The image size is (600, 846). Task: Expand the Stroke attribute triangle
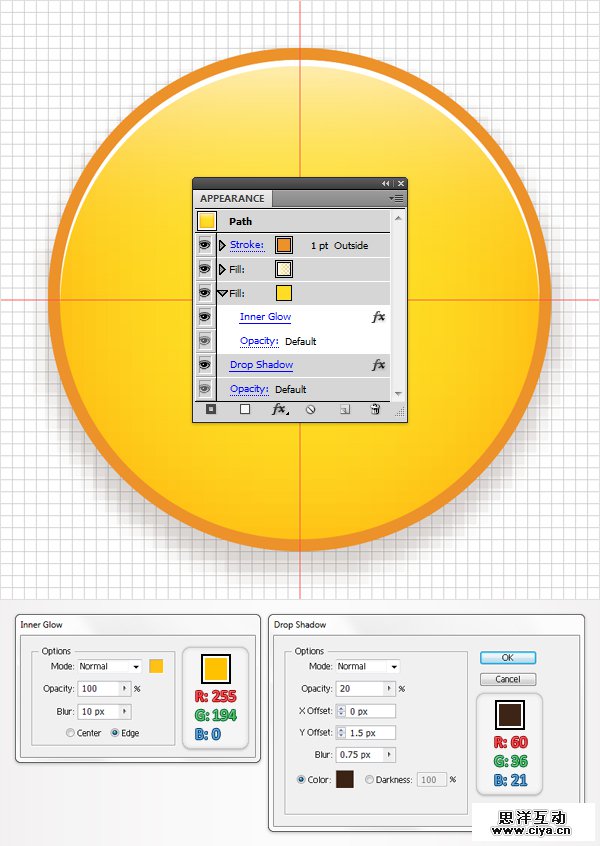pos(222,245)
